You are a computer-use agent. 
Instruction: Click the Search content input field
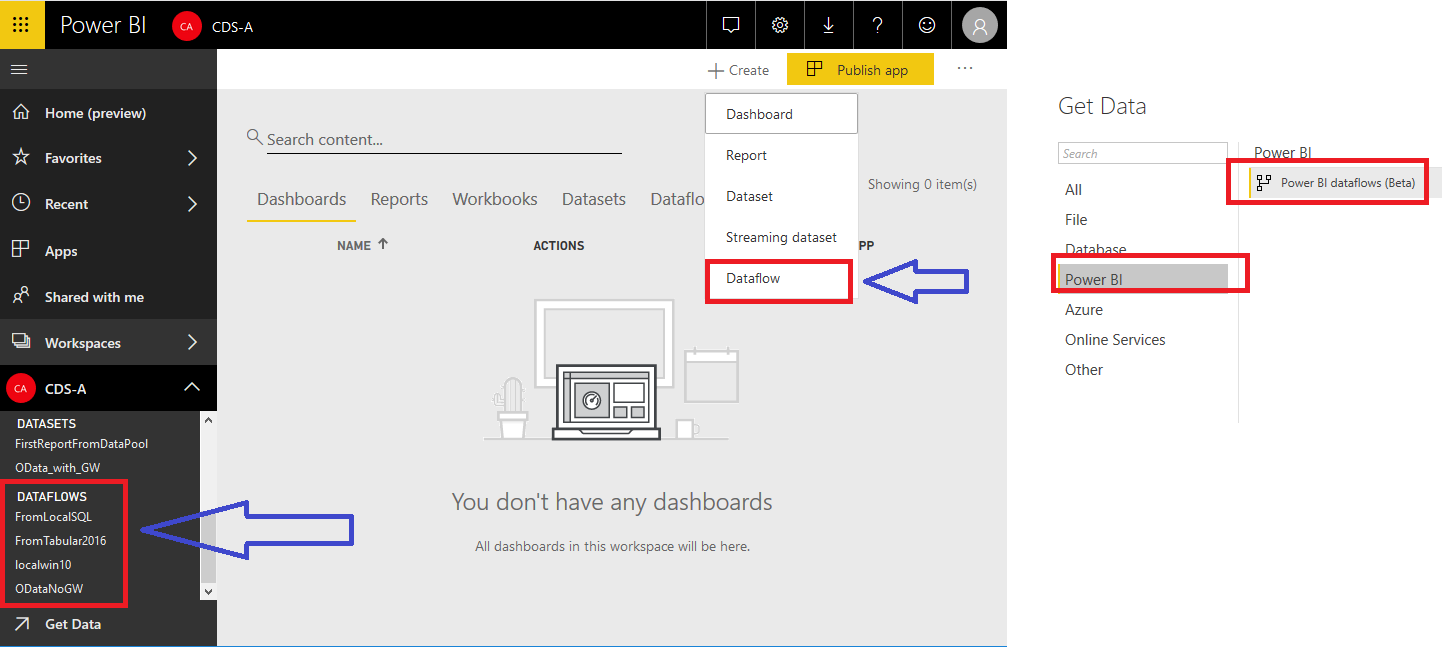[x=443, y=140]
